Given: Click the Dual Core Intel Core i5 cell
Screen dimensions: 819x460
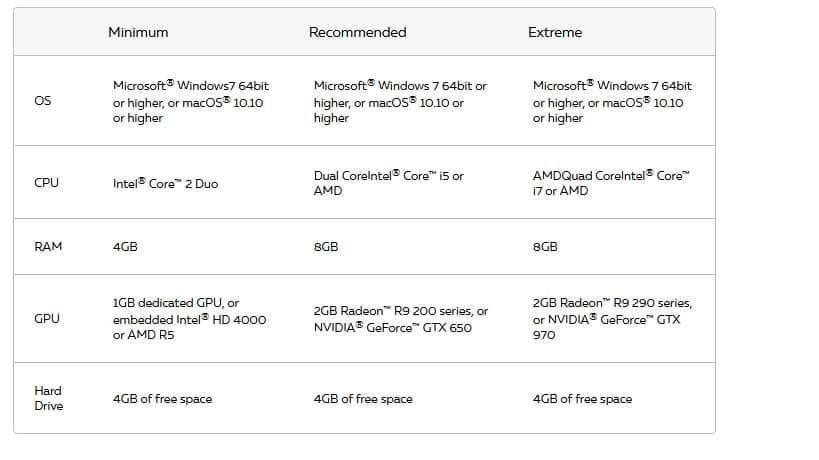Looking at the screenshot, I should [389, 183].
